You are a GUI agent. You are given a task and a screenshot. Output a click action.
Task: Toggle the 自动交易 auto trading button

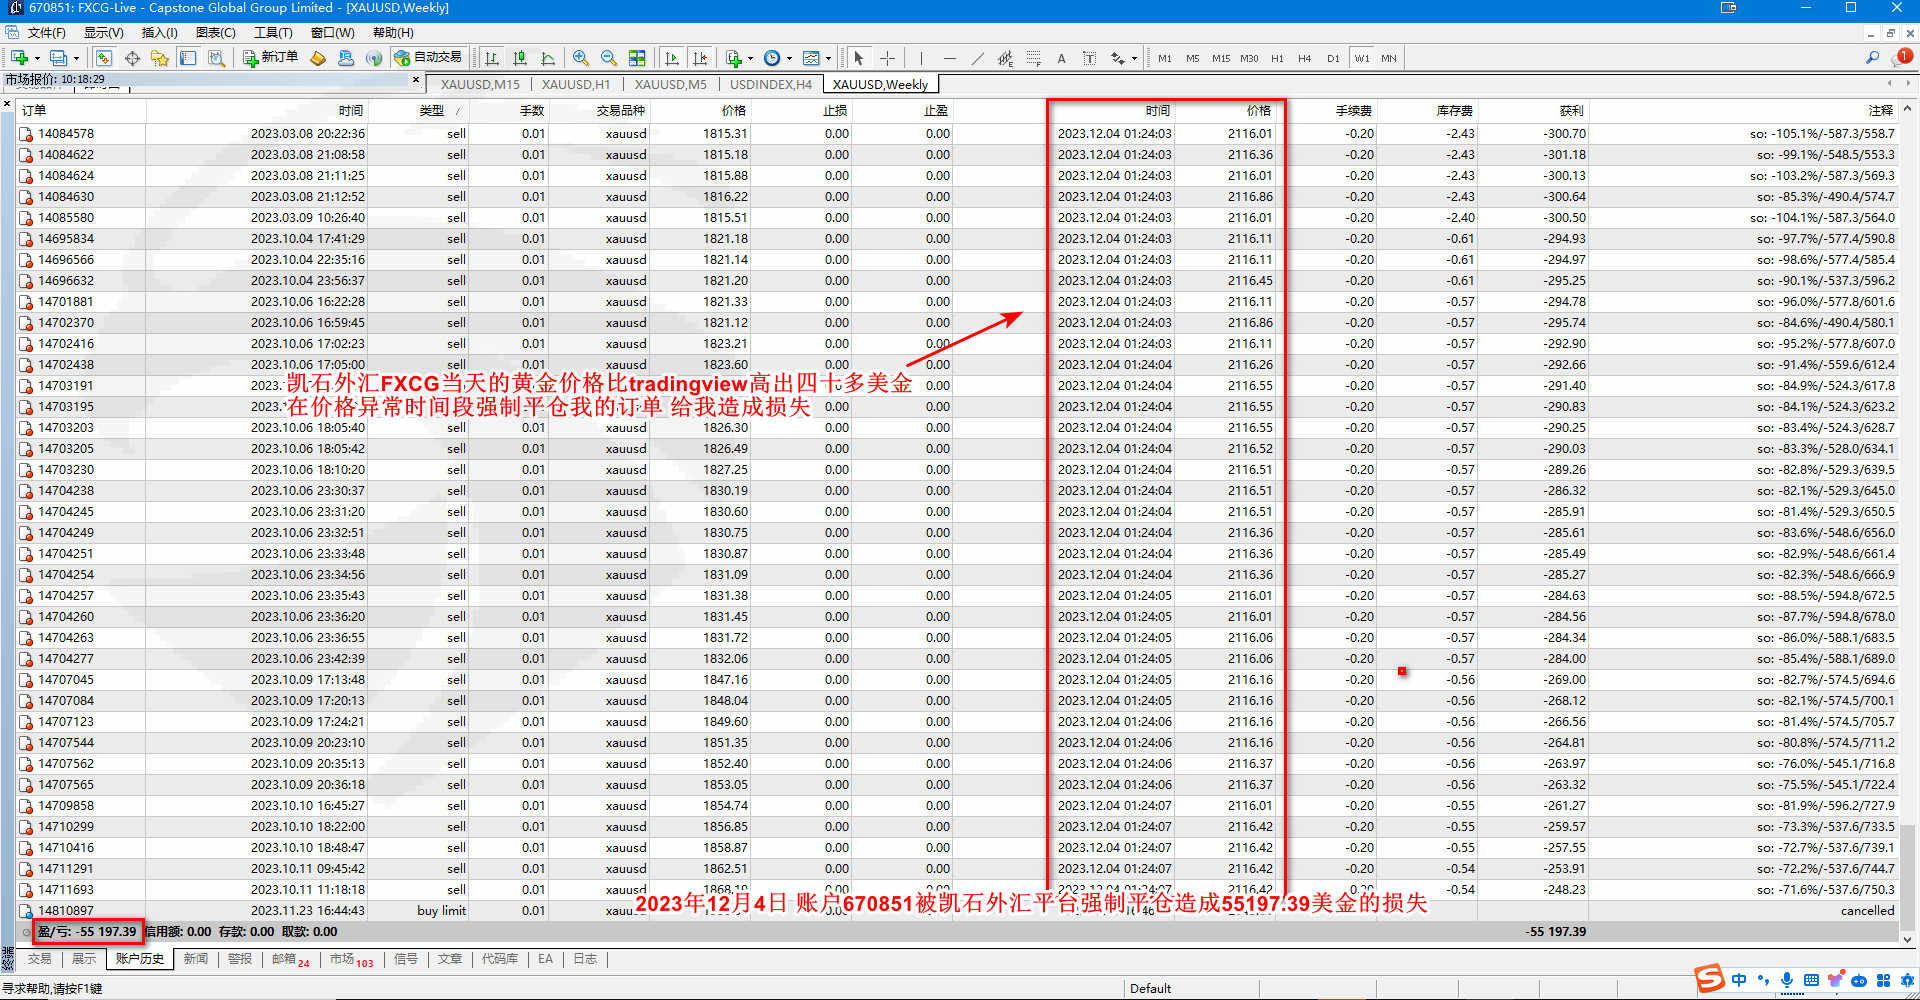428,58
